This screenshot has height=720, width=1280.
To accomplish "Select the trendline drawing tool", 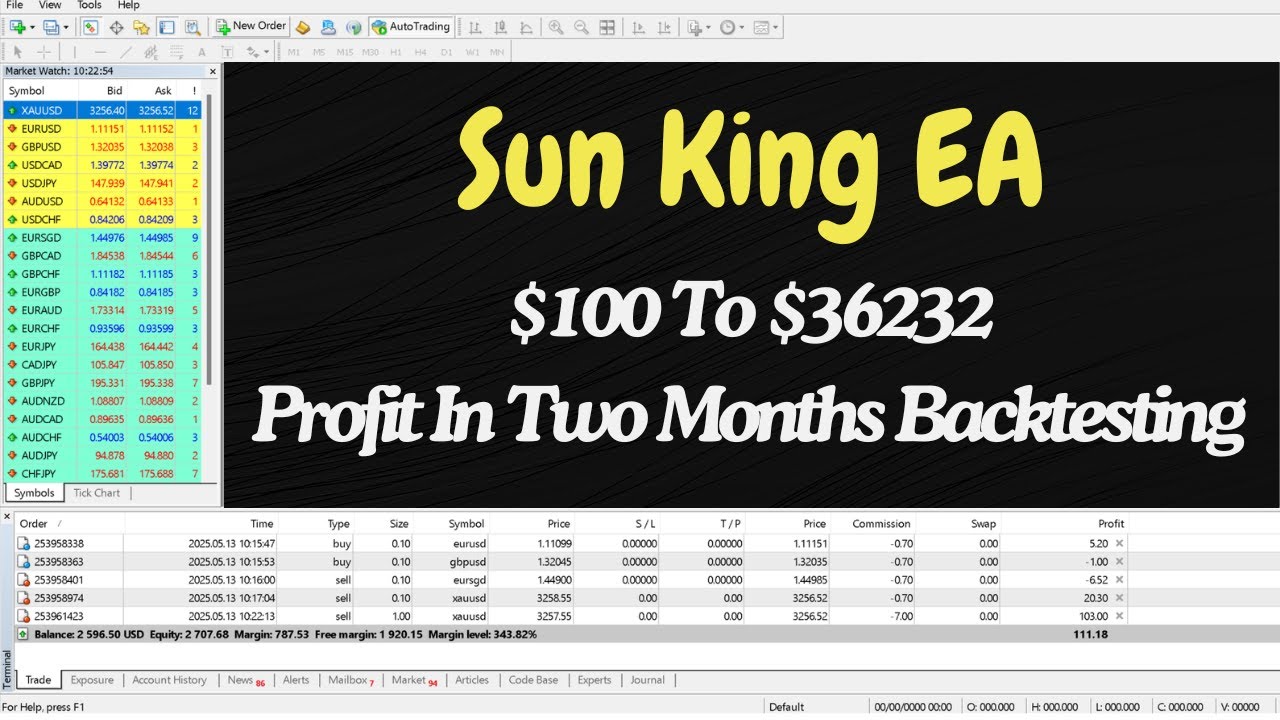I will coord(126,51).
